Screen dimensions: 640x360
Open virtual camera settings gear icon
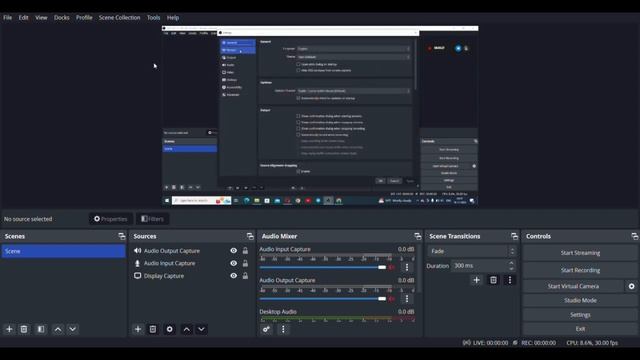point(631,286)
